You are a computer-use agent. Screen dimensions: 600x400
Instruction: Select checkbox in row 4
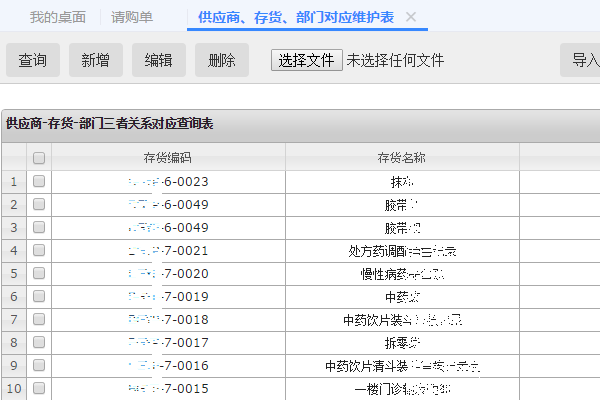[x=39, y=250]
